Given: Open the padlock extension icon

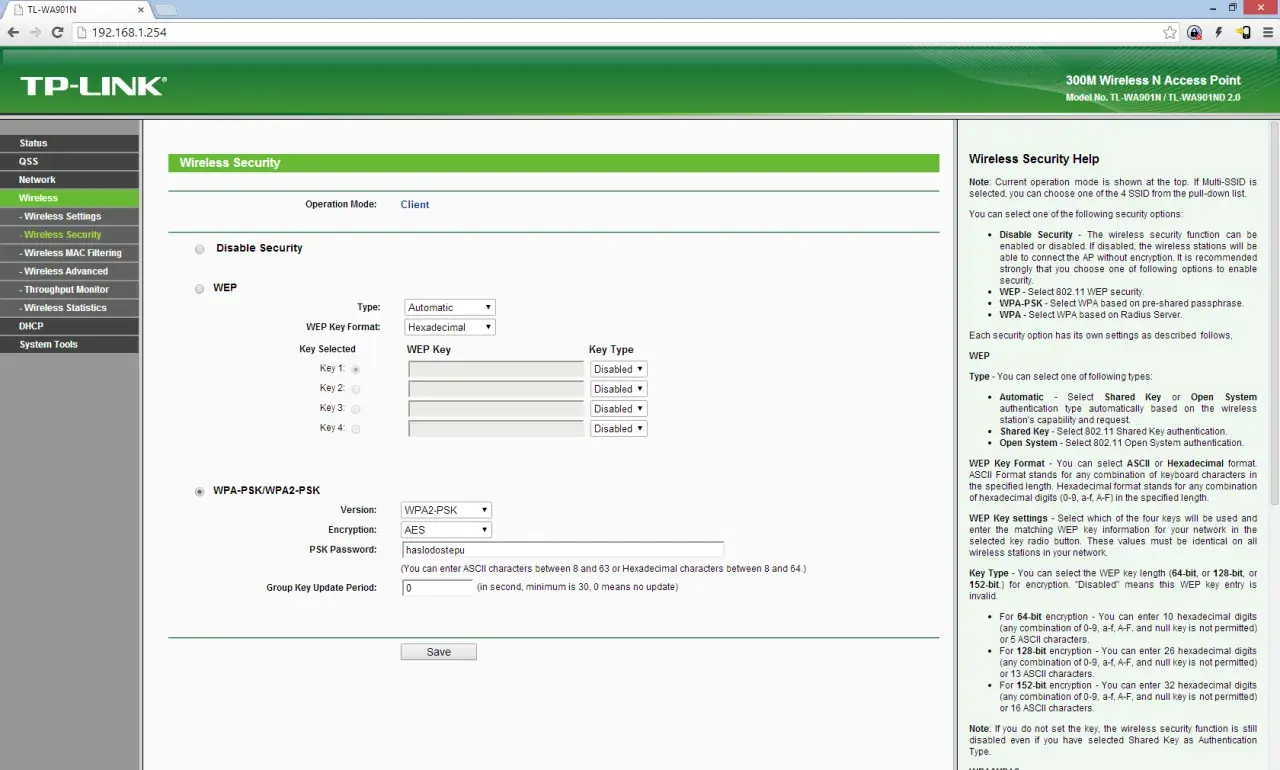Looking at the screenshot, I should point(1195,32).
